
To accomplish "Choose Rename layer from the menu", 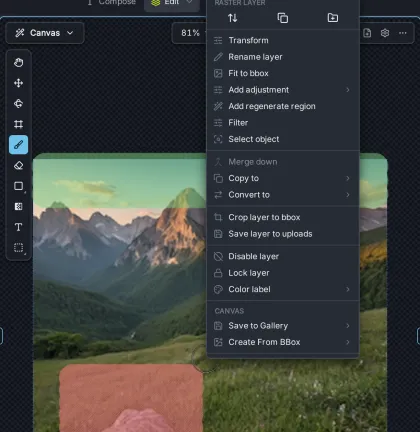I will click(x=283, y=57).
